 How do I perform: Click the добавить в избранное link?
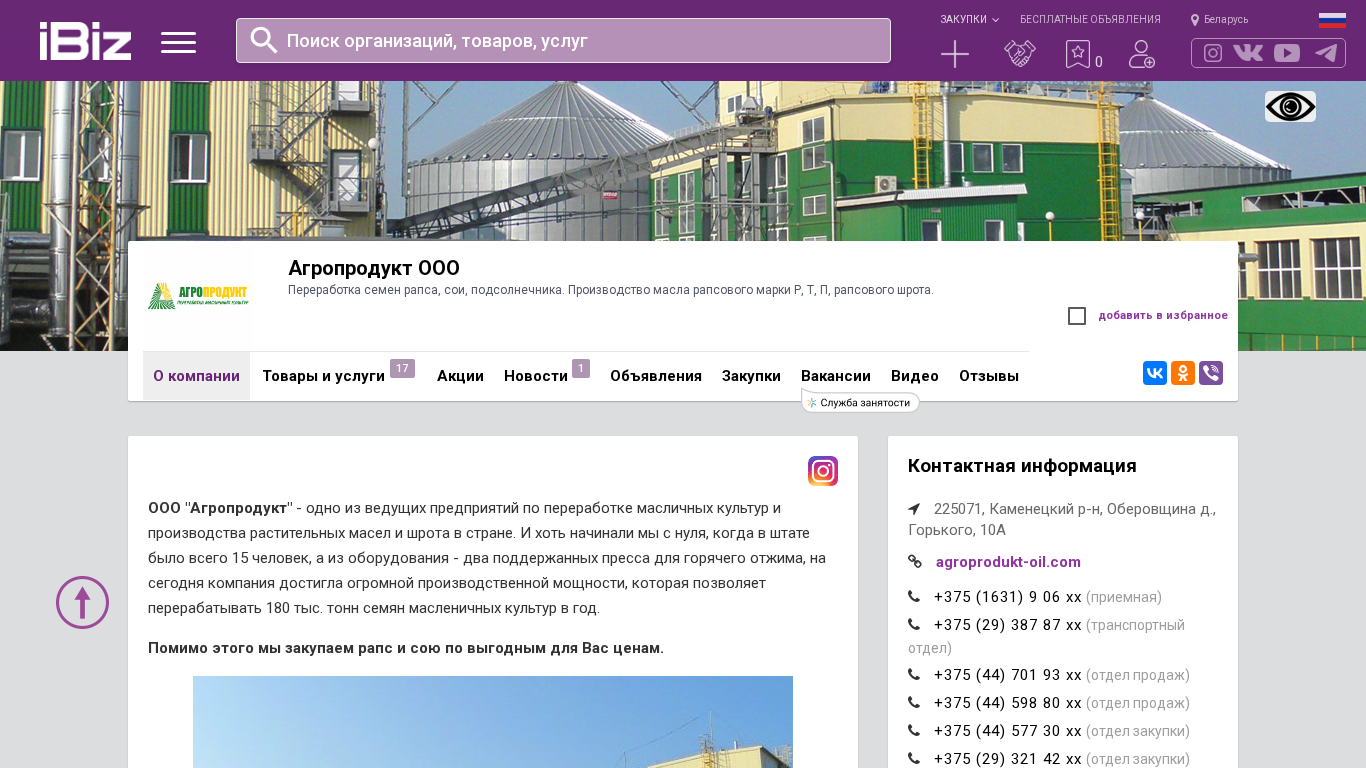point(1163,316)
